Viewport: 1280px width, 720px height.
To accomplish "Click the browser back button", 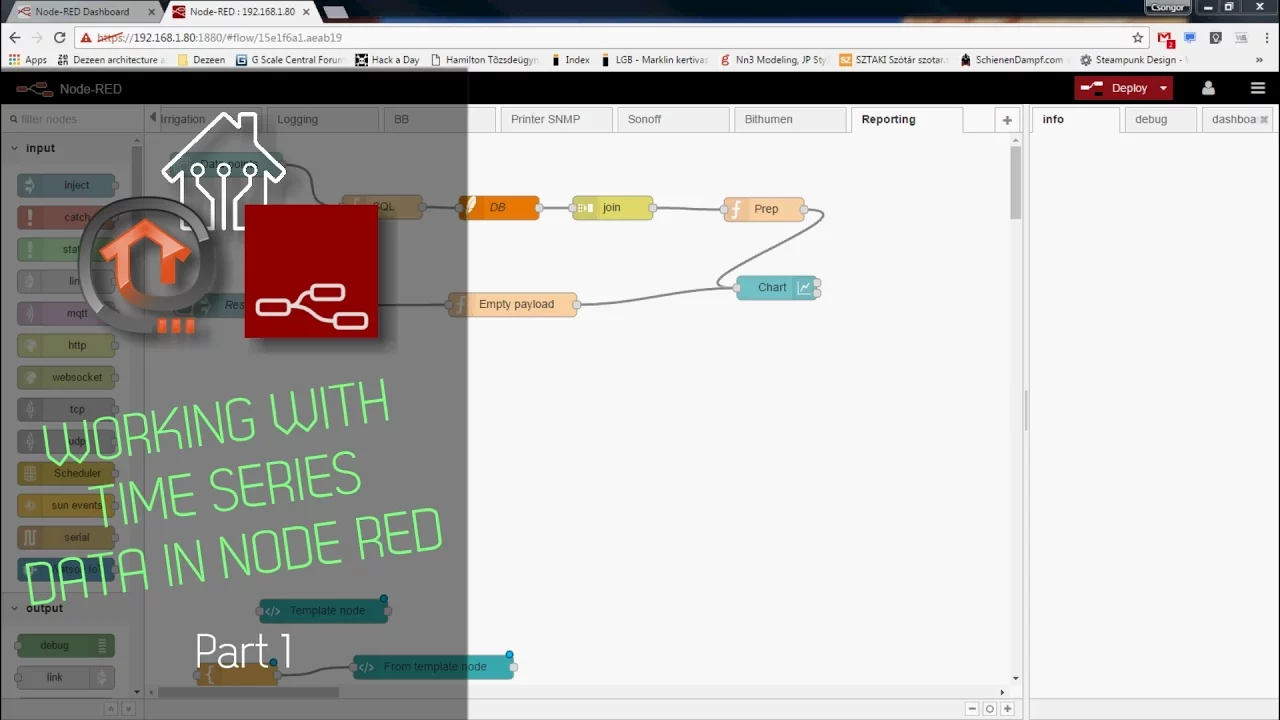I will (15, 38).
